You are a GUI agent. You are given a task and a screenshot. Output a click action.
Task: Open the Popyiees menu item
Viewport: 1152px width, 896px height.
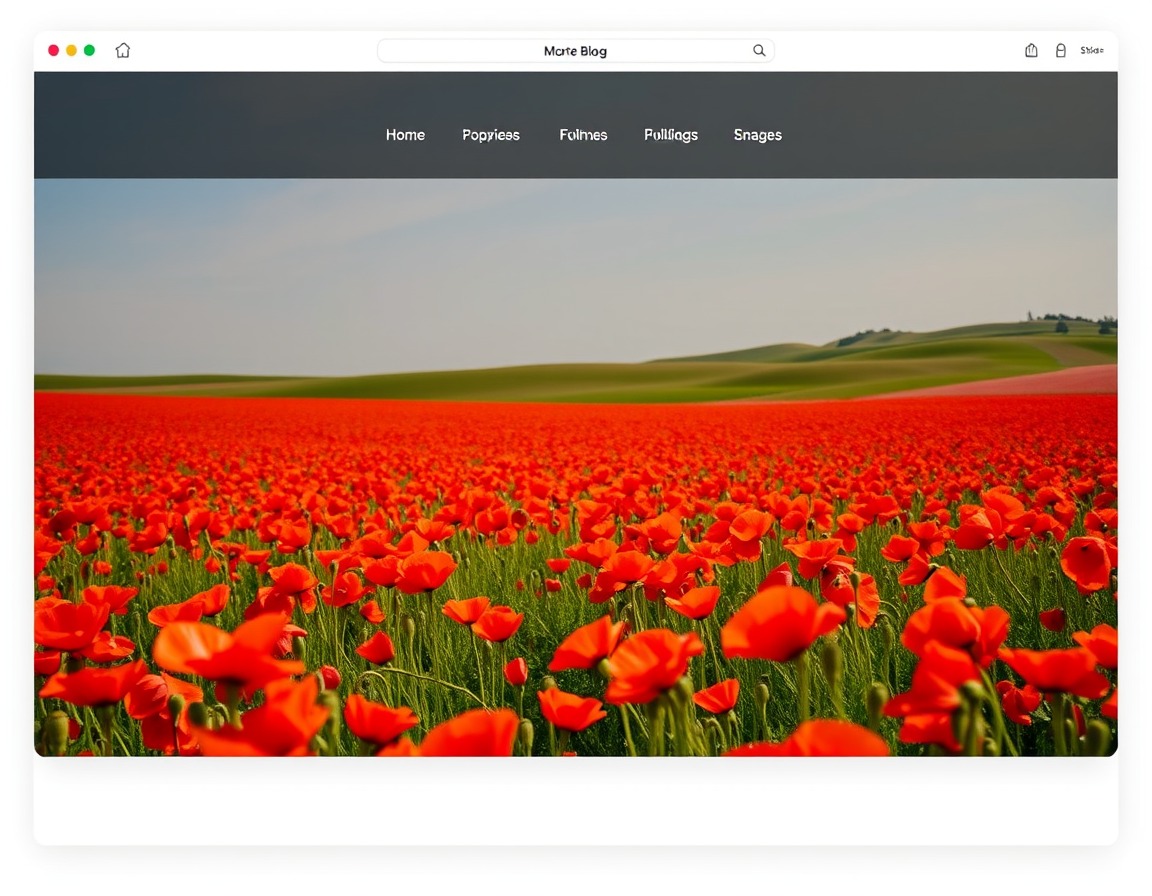pyautogui.click(x=491, y=135)
